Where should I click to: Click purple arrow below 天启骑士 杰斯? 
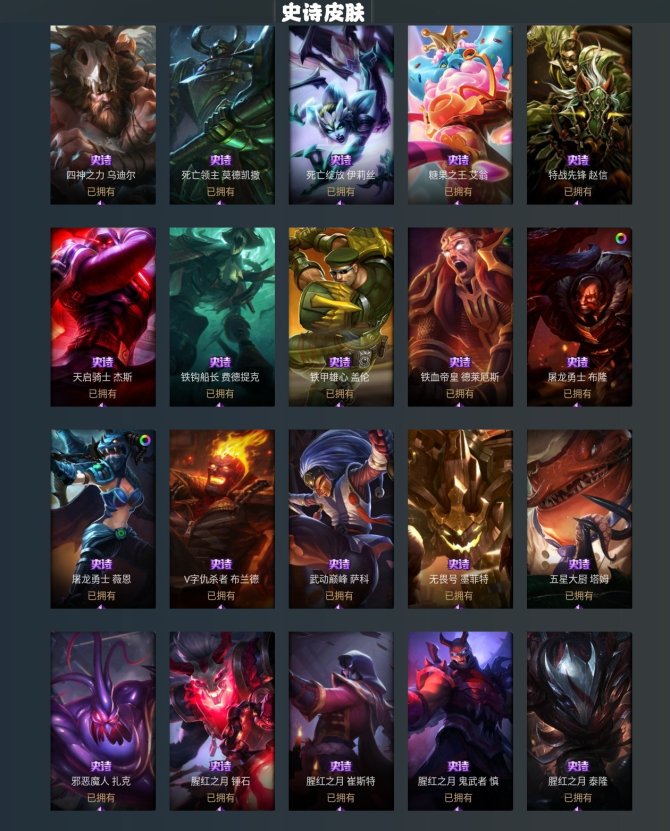[x=101, y=404]
